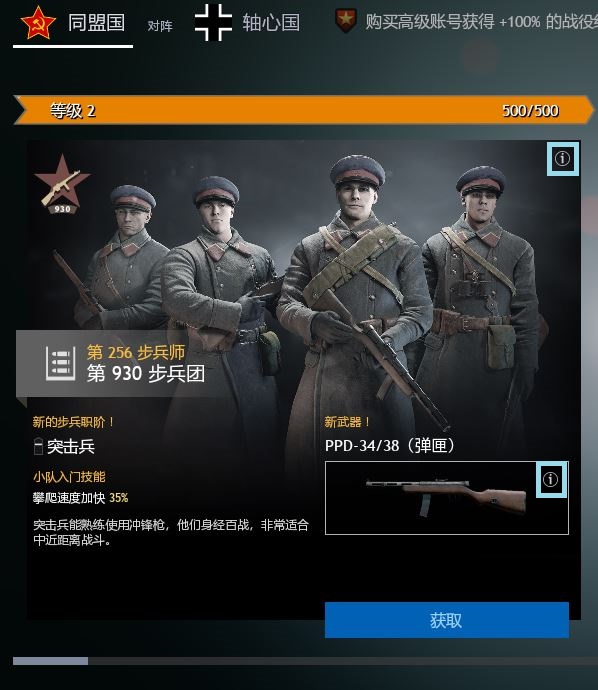598x690 pixels.
Task: Click the squad list document icon
Action: [61, 363]
